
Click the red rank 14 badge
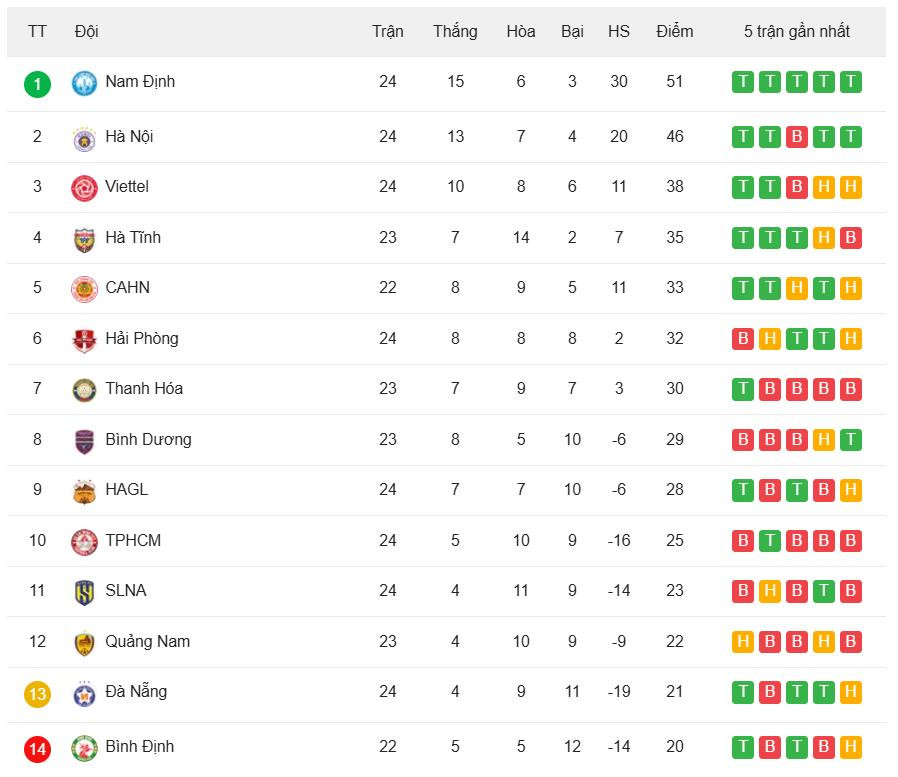coord(37,748)
